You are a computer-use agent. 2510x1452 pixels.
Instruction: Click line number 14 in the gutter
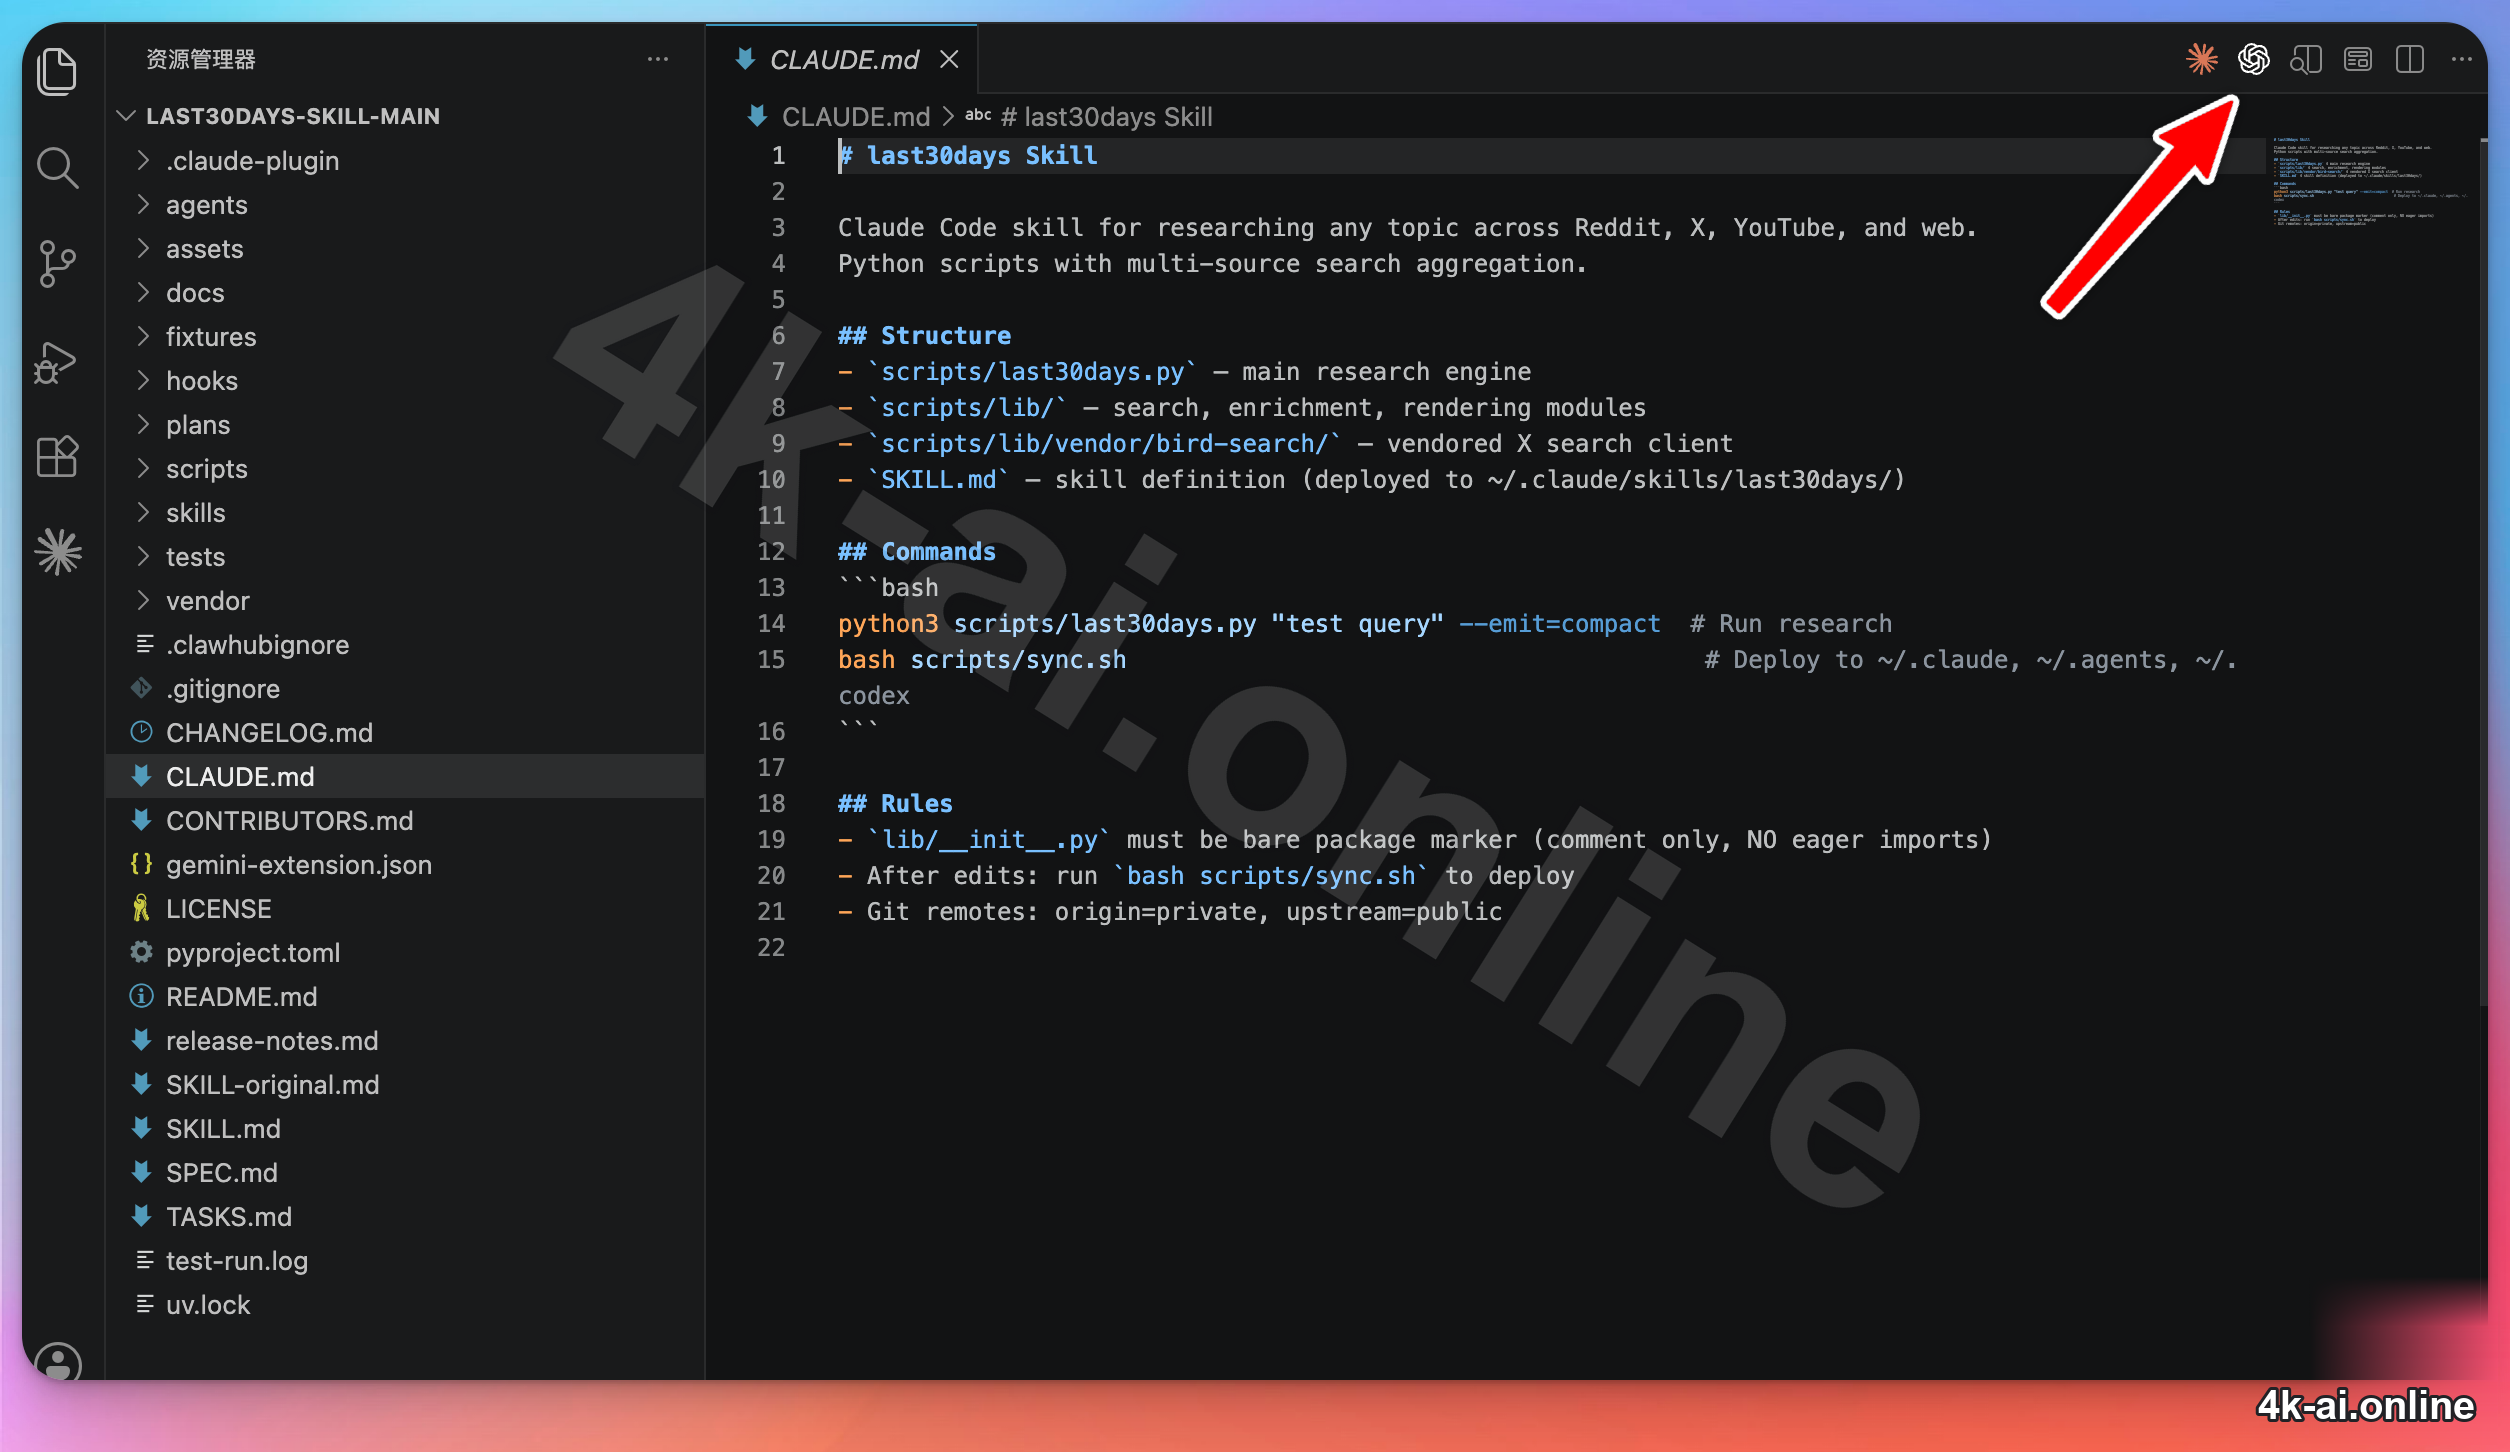771,624
